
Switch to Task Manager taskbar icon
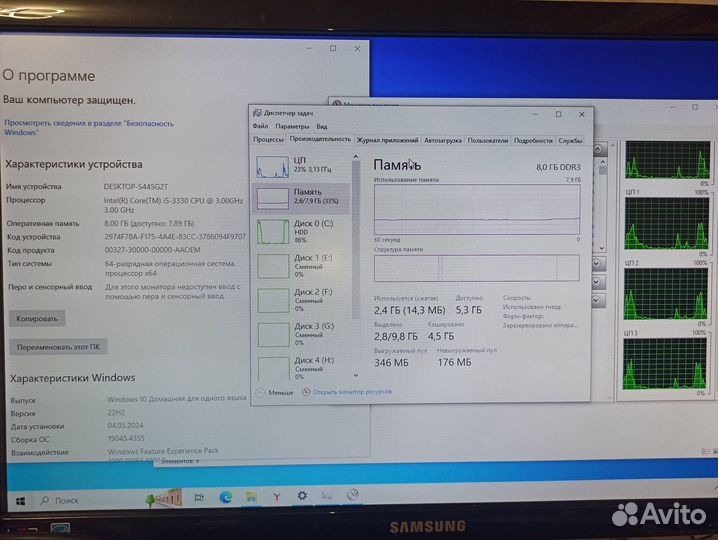327,496
